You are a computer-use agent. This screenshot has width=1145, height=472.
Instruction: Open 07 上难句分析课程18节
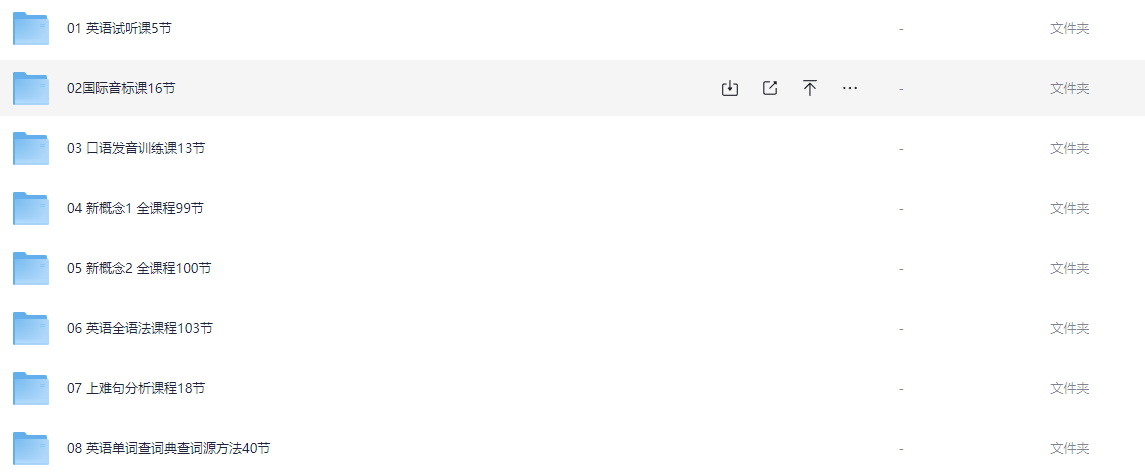click(136, 388)
